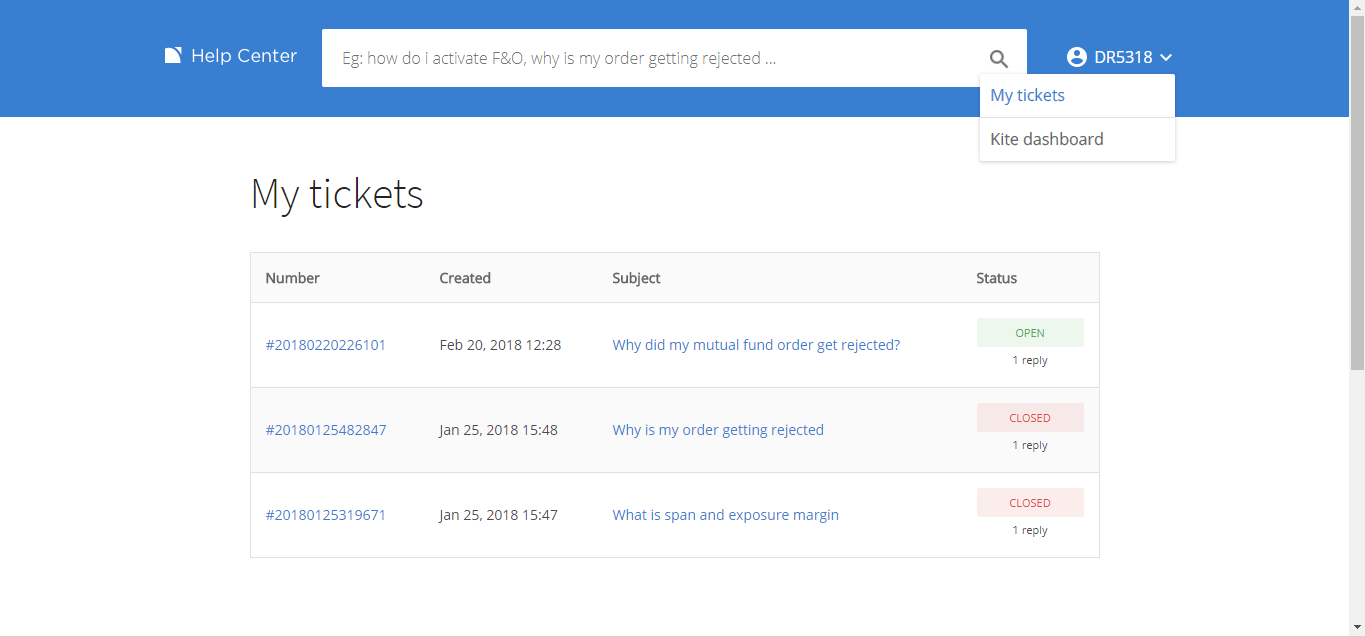The height and width of the screenshot is (637, 1365).
Task: Click the page vertical scrollbar thumb
Action: 1357,193
